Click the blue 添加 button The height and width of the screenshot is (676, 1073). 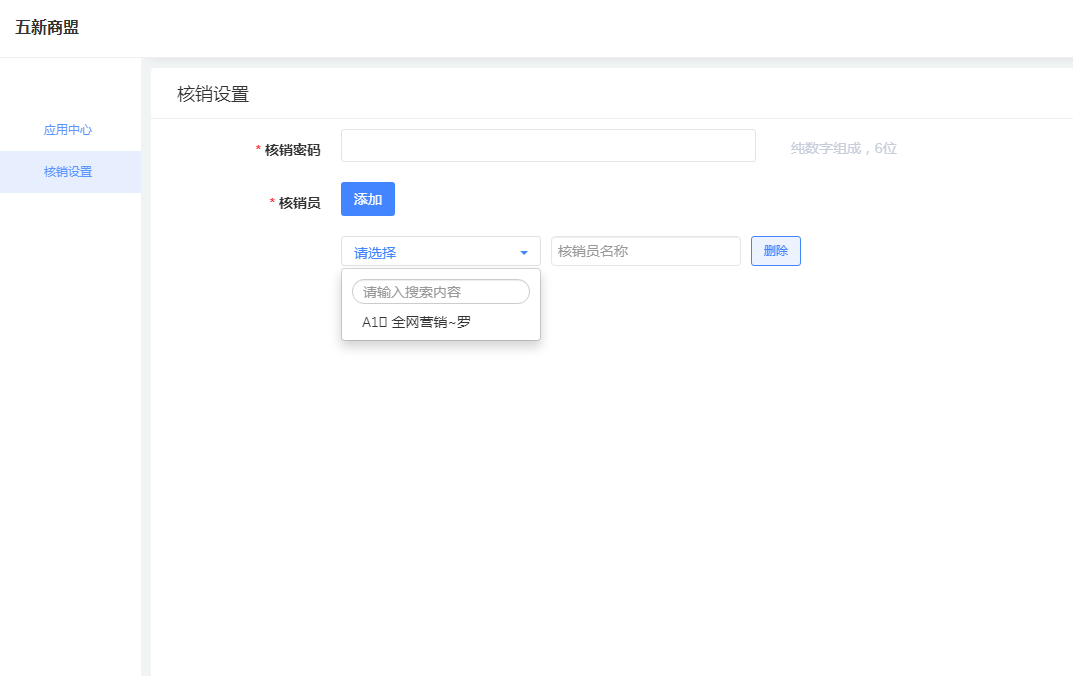click(367, 199)
